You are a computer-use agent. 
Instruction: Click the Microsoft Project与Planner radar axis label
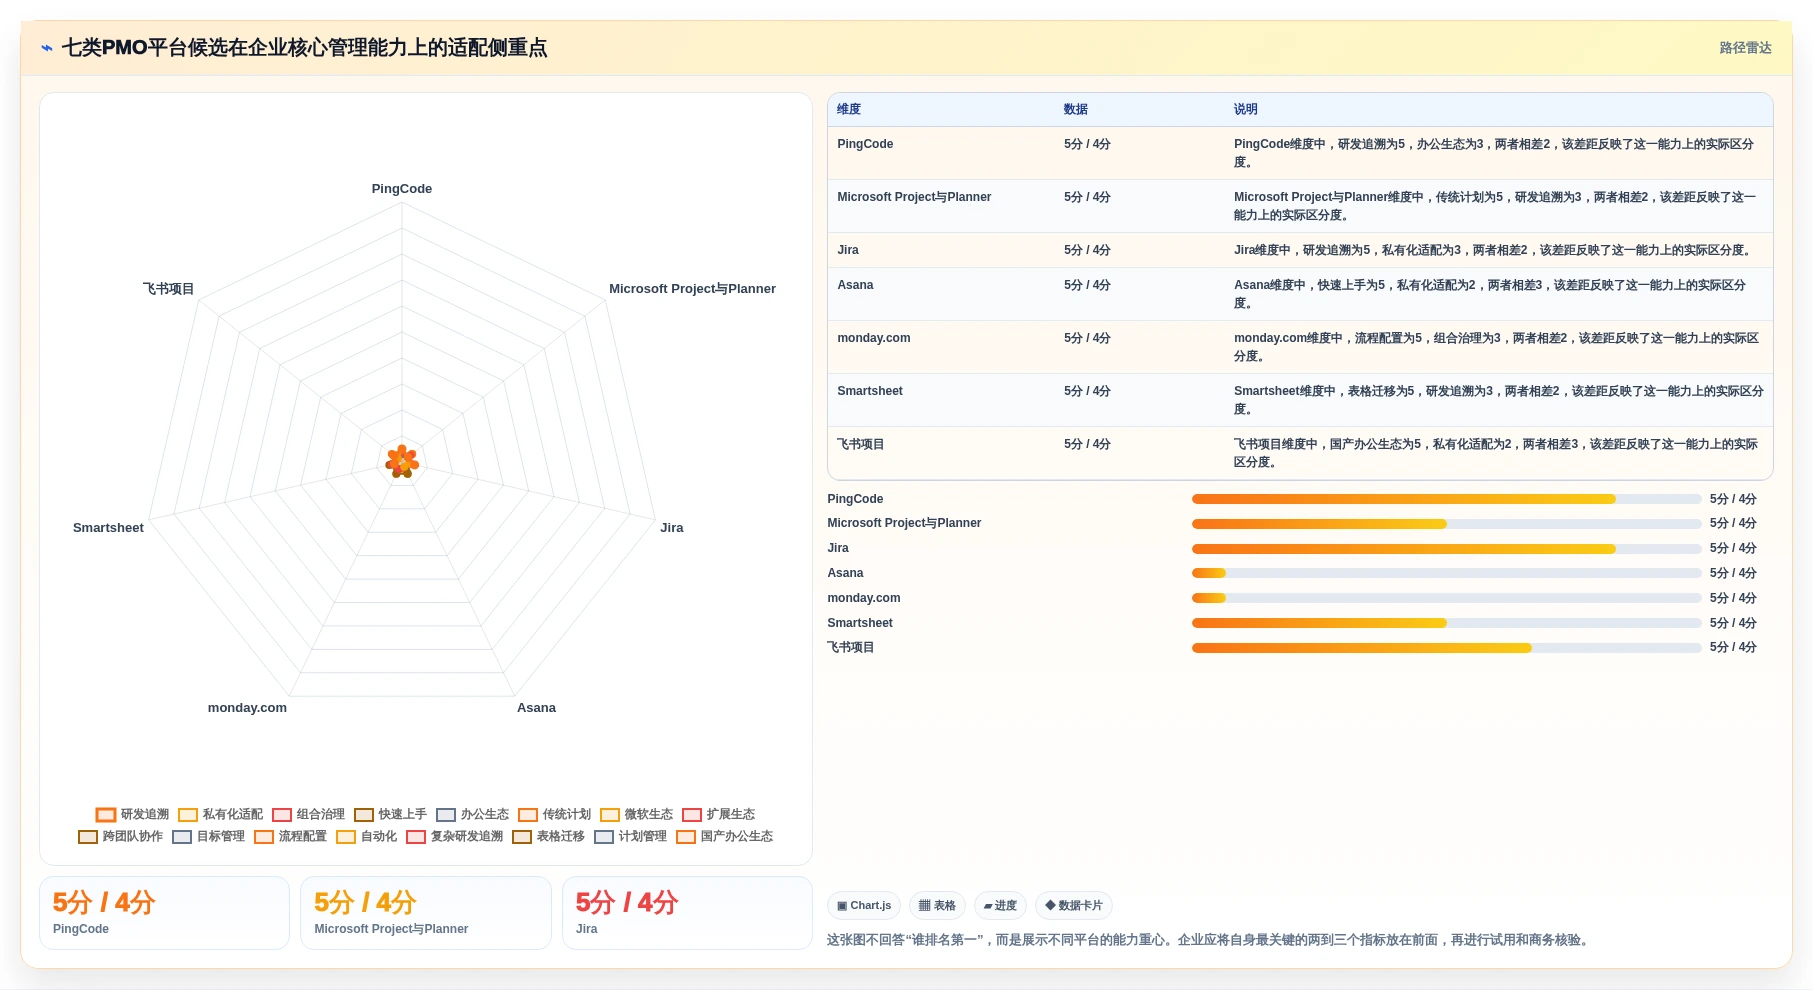tap(692, 289)
